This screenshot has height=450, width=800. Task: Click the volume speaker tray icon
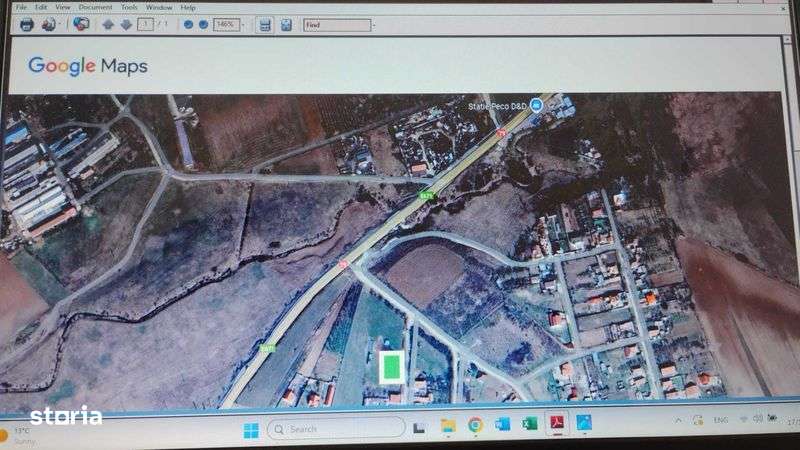point(758,418)
